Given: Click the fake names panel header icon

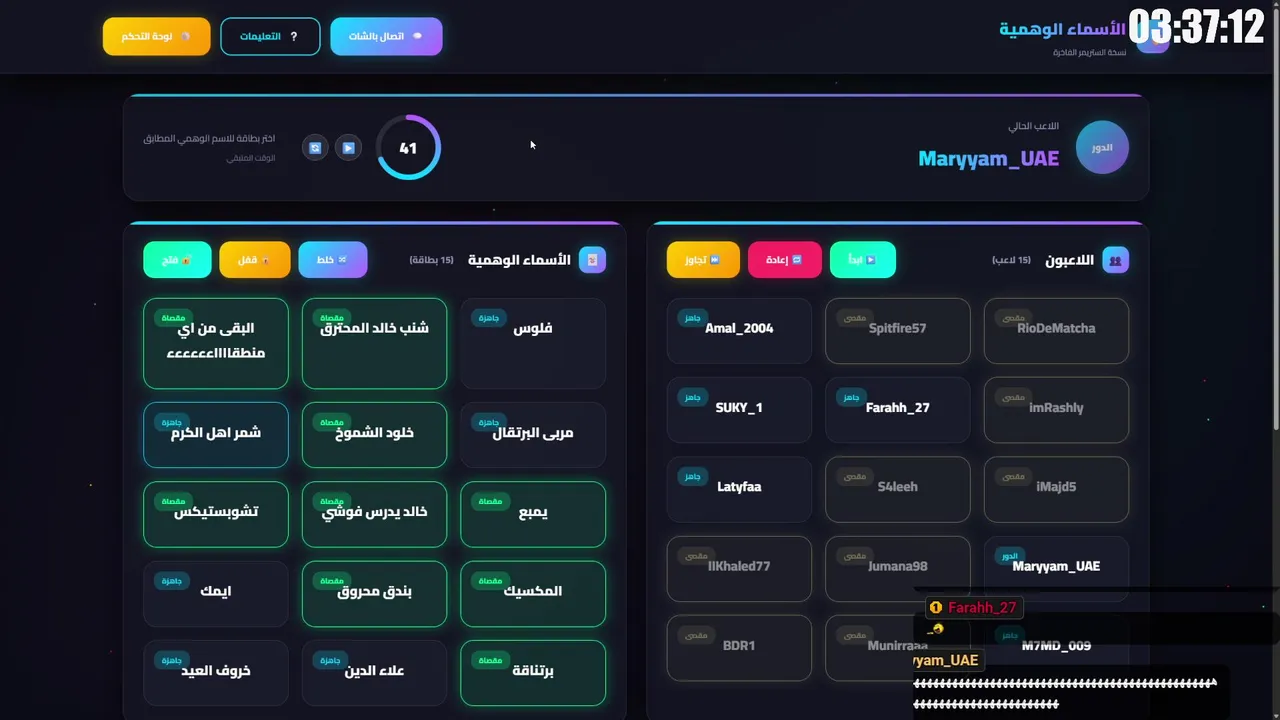Looking at the screenshot, I should point(592,260).
